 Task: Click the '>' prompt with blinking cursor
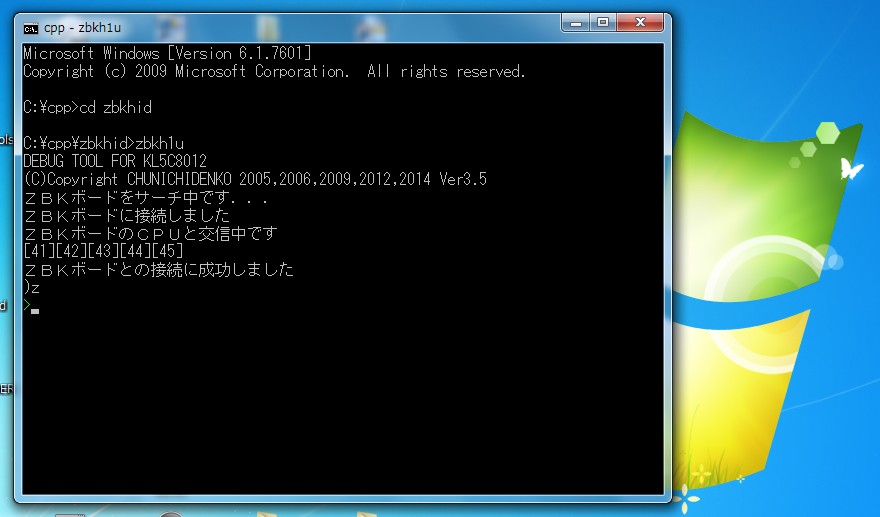pyautogui.click(x=31, y=306)
